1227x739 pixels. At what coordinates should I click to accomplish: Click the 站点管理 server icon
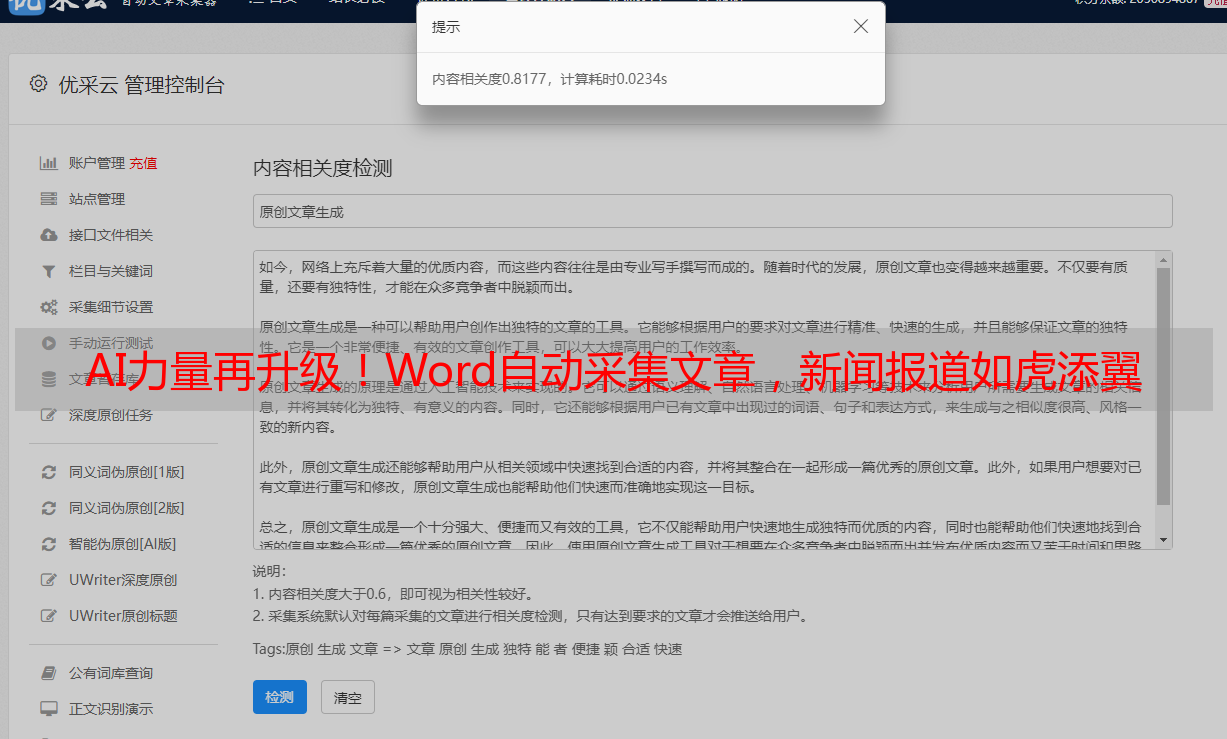click(48, 199)
